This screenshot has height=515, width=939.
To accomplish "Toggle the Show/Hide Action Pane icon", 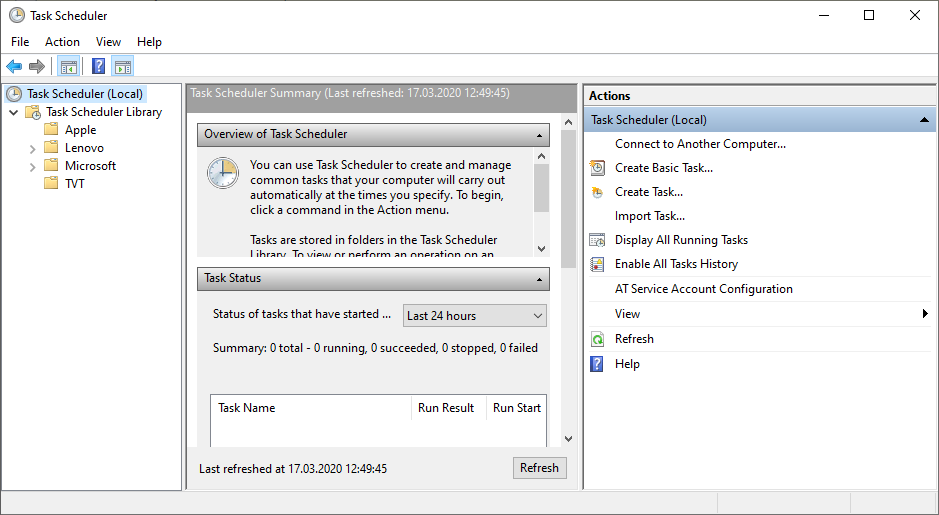I will tap(122, 67).
